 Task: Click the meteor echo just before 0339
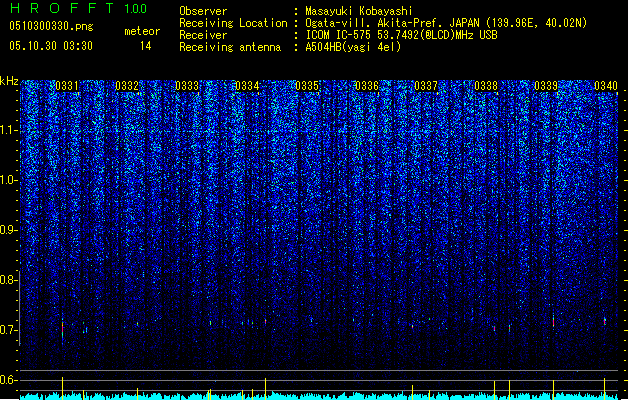pyautogui.click(x=553, y=321)
